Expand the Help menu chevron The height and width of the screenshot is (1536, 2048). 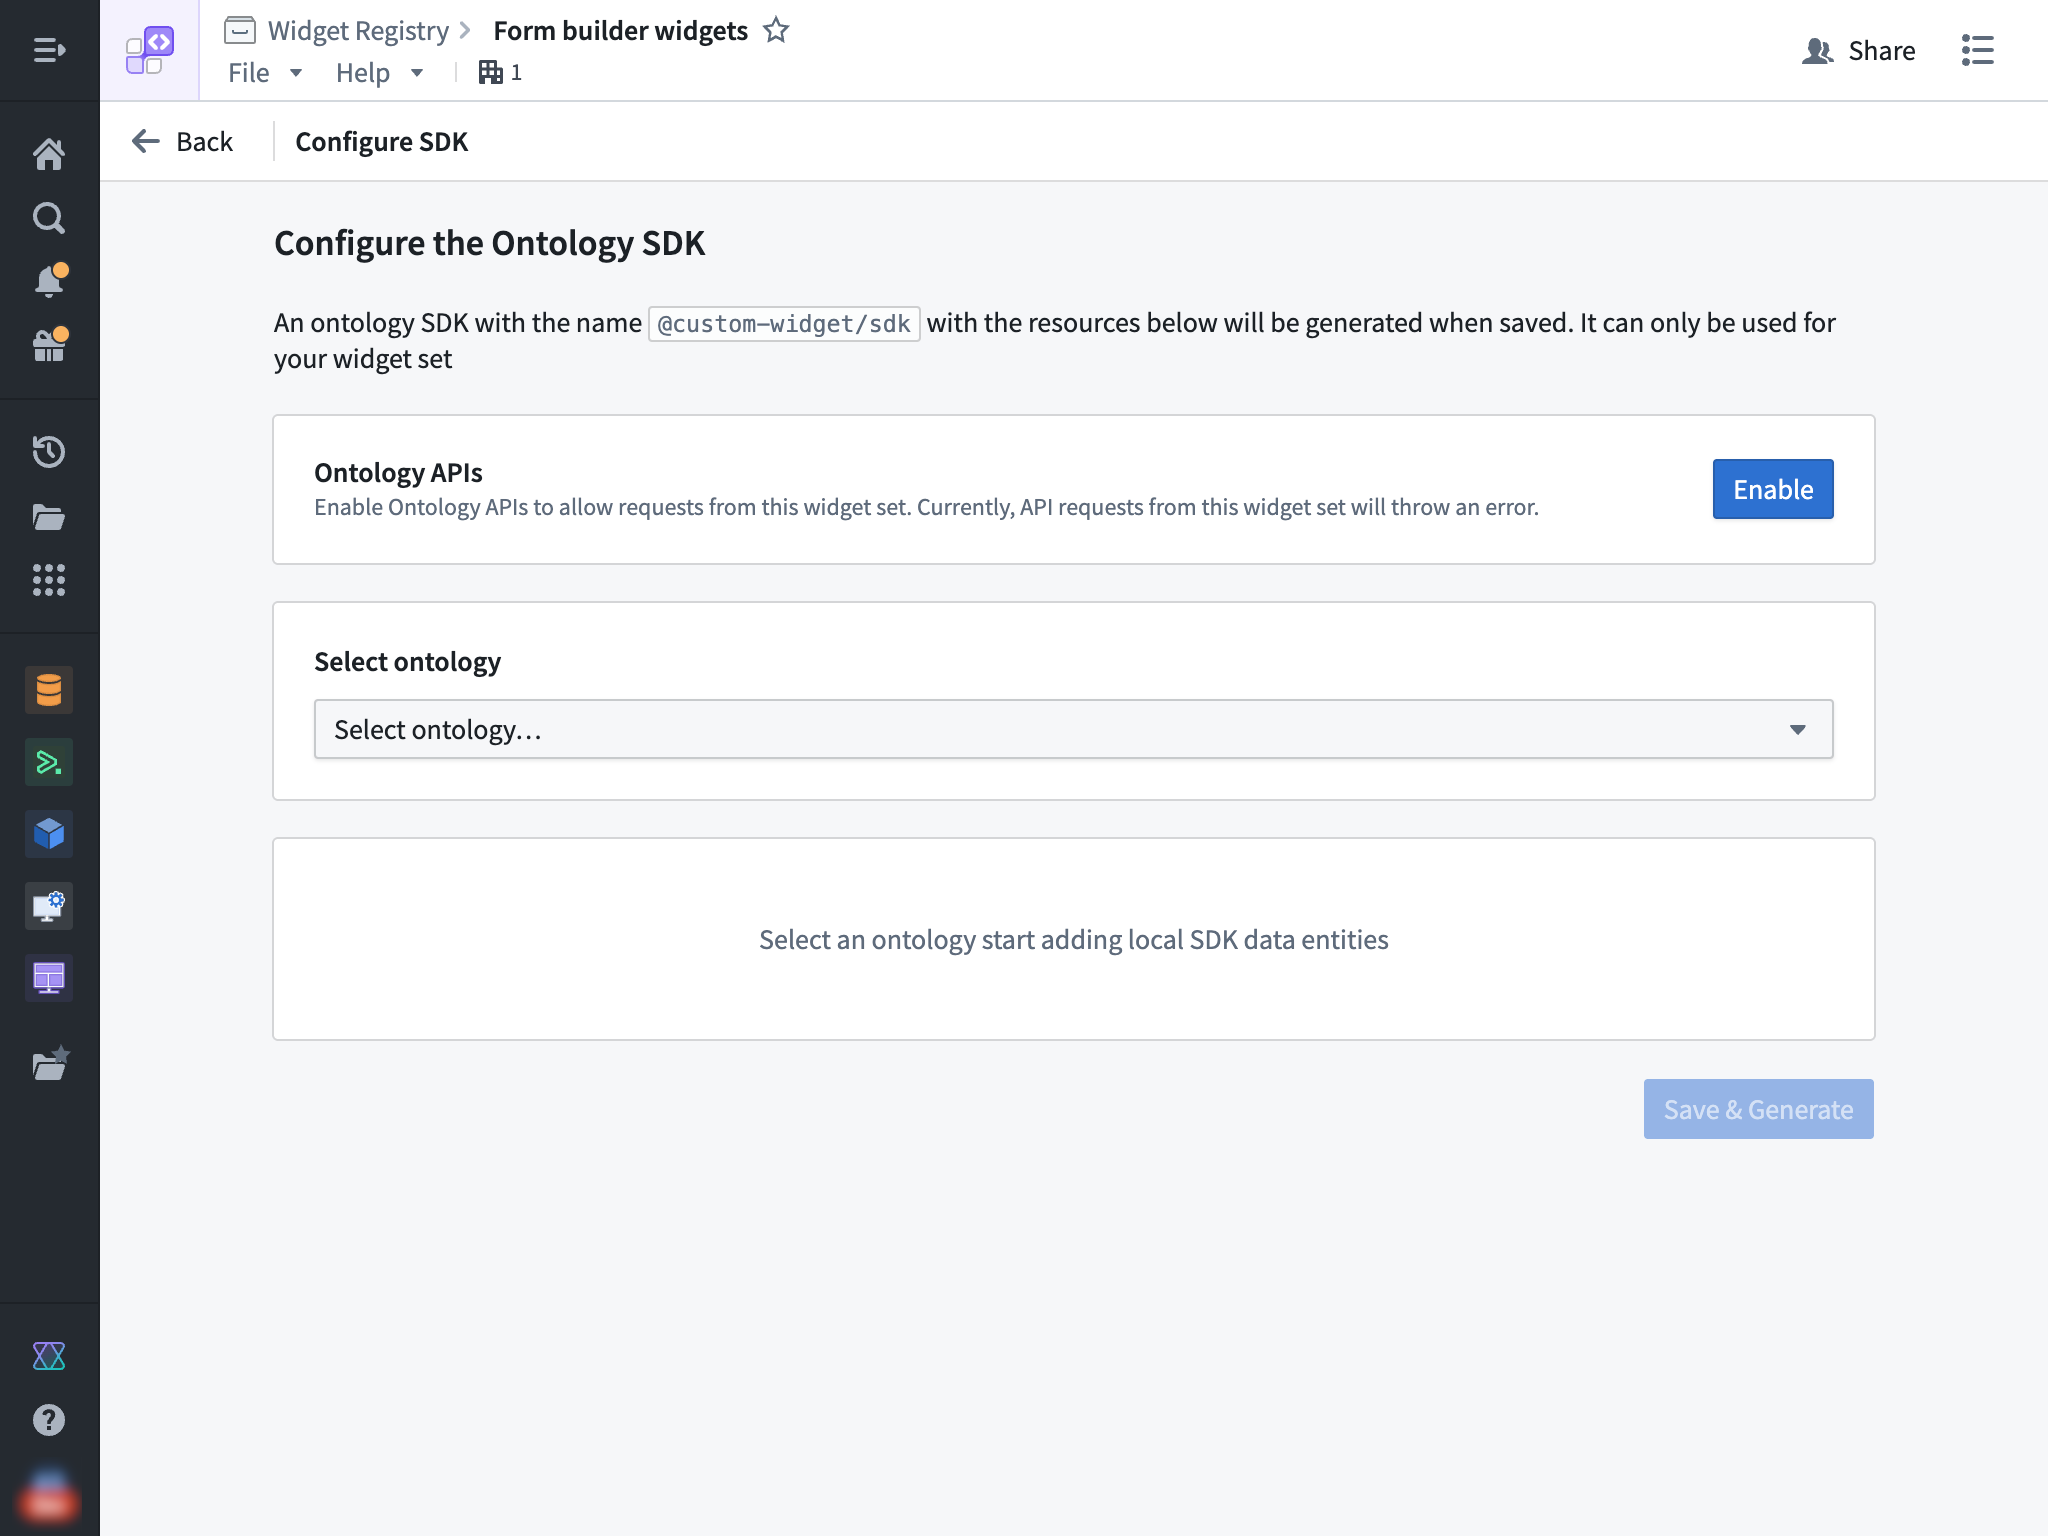coord(415,73)
